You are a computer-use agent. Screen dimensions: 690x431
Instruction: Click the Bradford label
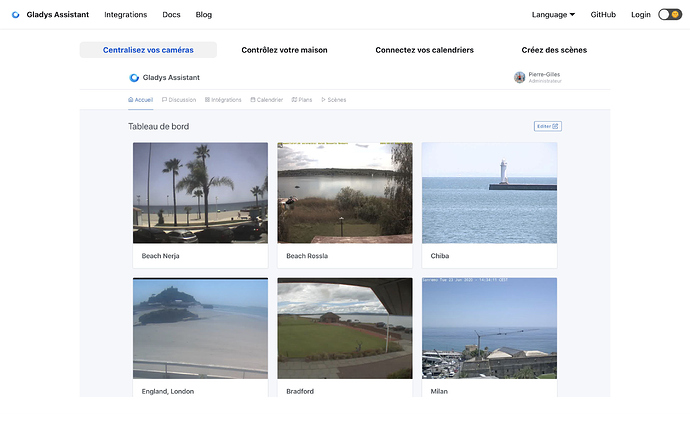[x=300, y=391]
